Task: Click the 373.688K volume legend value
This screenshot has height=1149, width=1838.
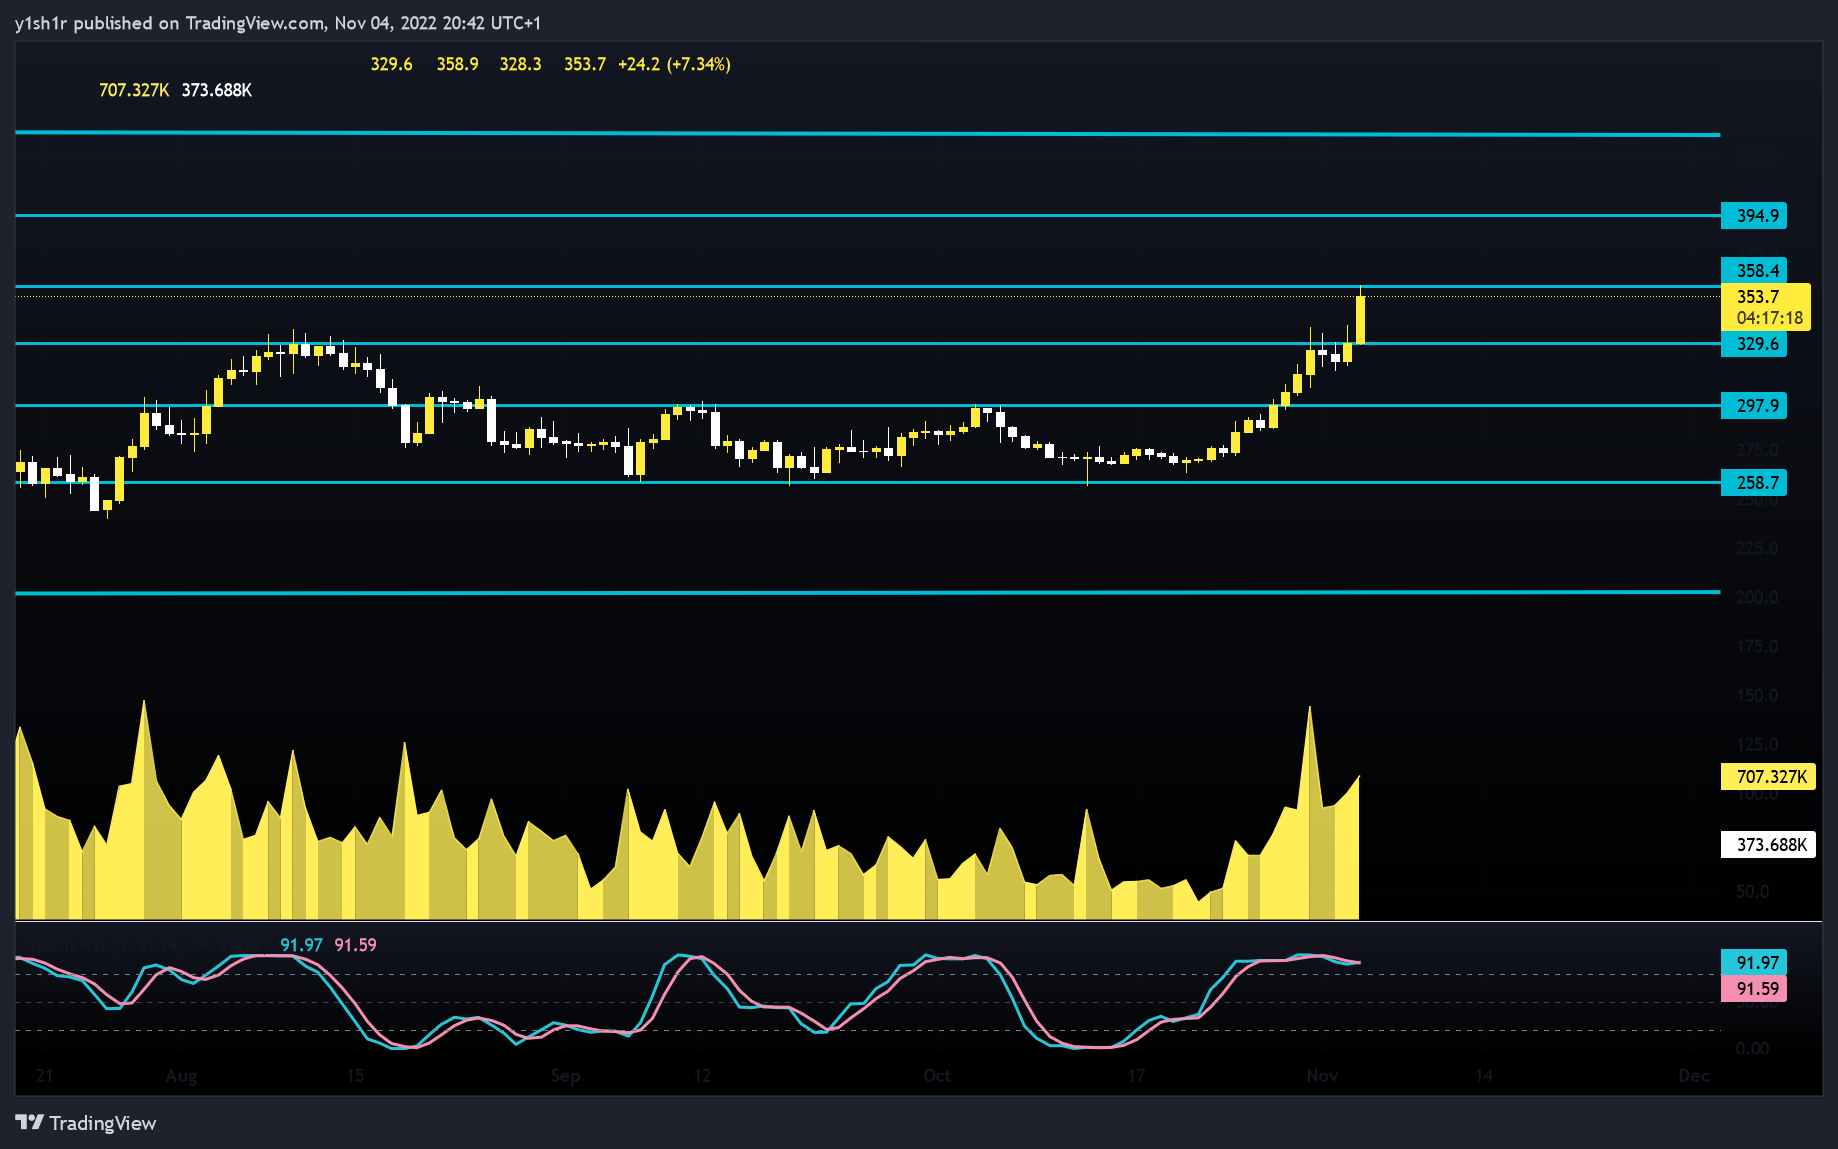Action: click(217, 90)
